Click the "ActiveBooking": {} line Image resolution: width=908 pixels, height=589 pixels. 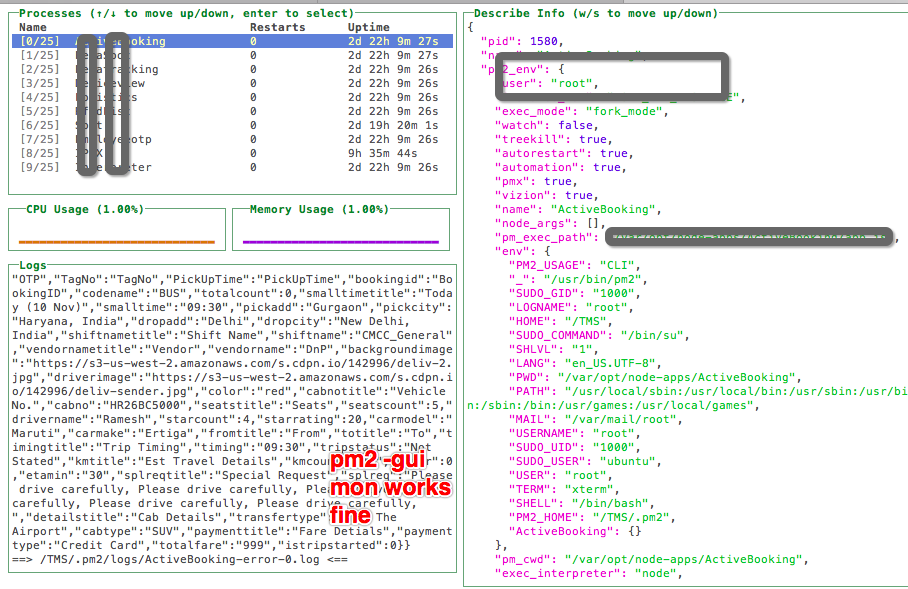tap(574, 531)
